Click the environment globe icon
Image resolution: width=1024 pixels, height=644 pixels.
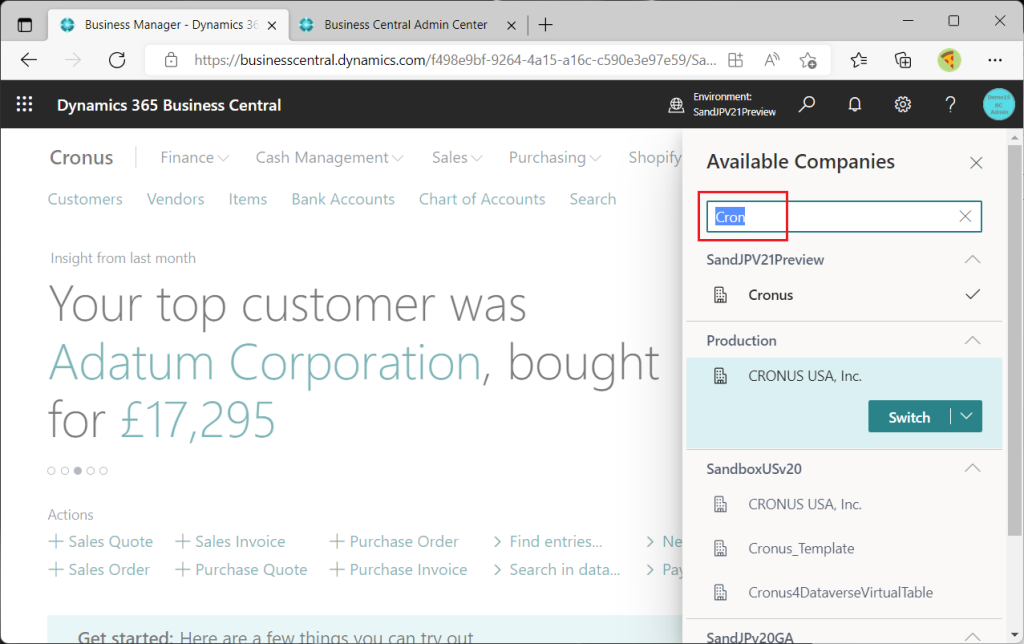click(677, 105)
